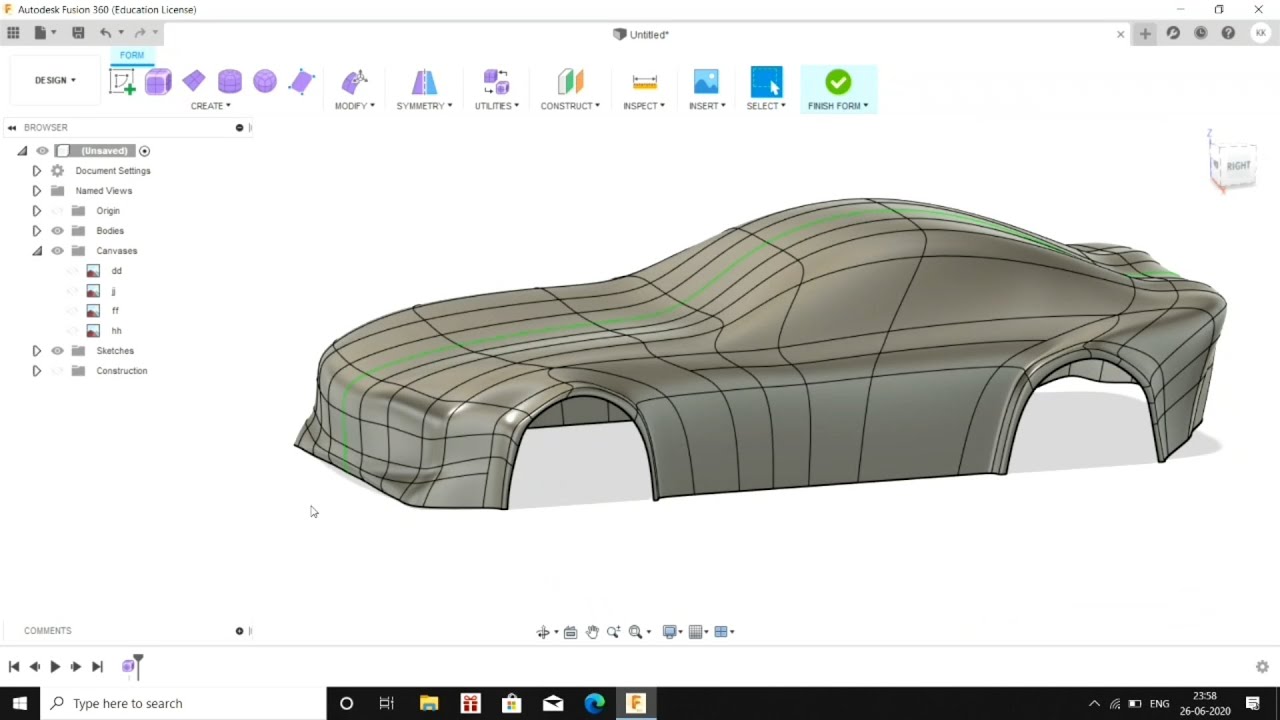1280x720 pixels.
Task: Toggle visibility of canvas dd
Action: coord(72,271)
